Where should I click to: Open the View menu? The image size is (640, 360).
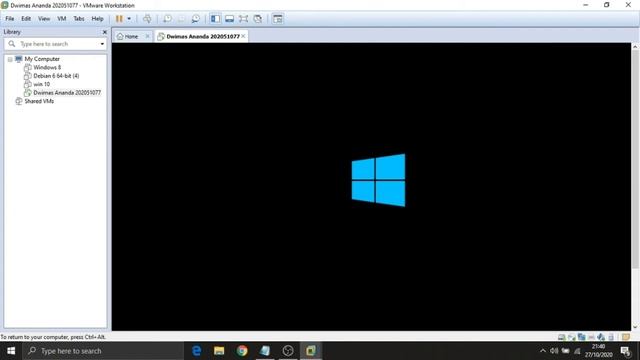pos(44,19)
